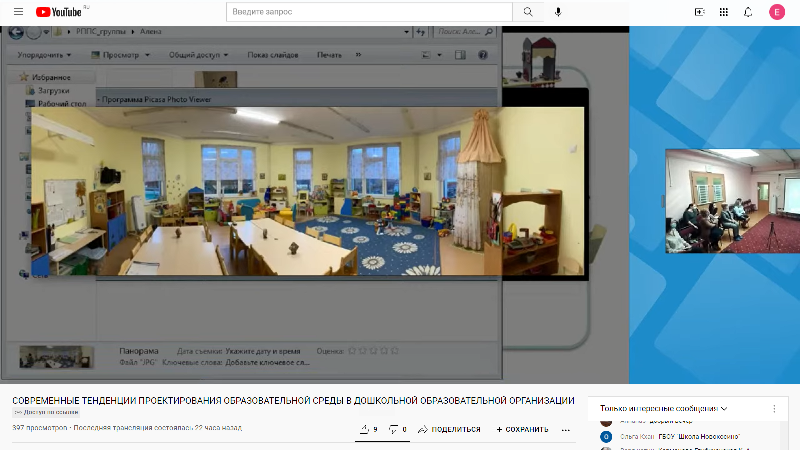Click the СОХРАНИТЬ save button
The image size is (800, 450).
pos(522,430)
